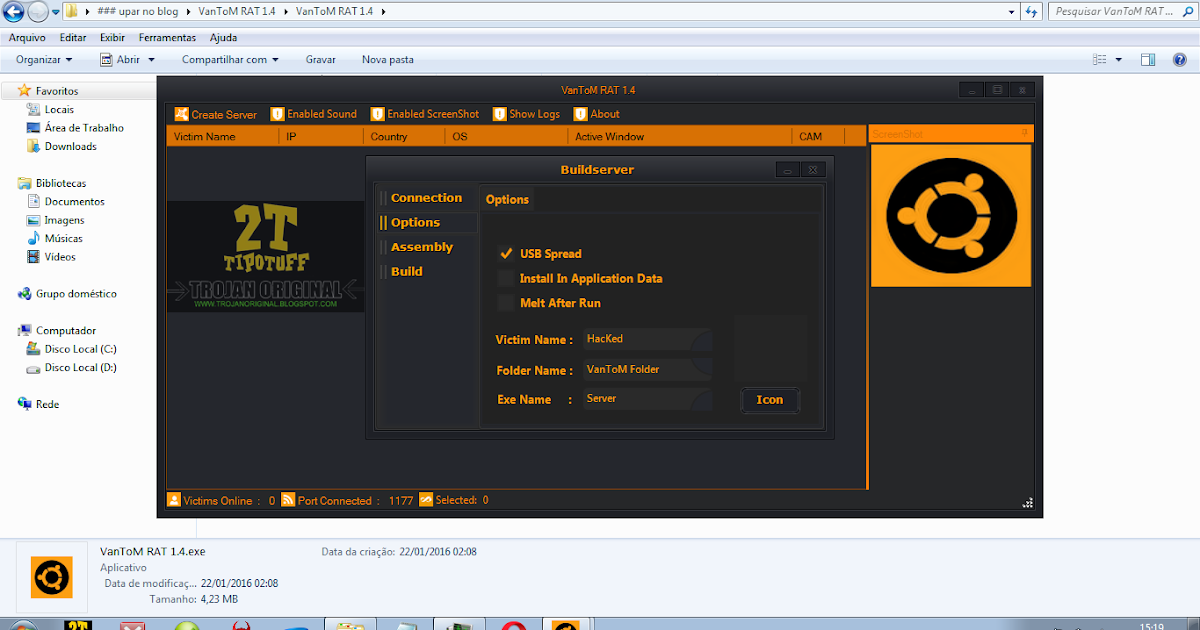Open the Ferramentas menu
Screen dimensions: 1200x630
[x=167, y=37]
